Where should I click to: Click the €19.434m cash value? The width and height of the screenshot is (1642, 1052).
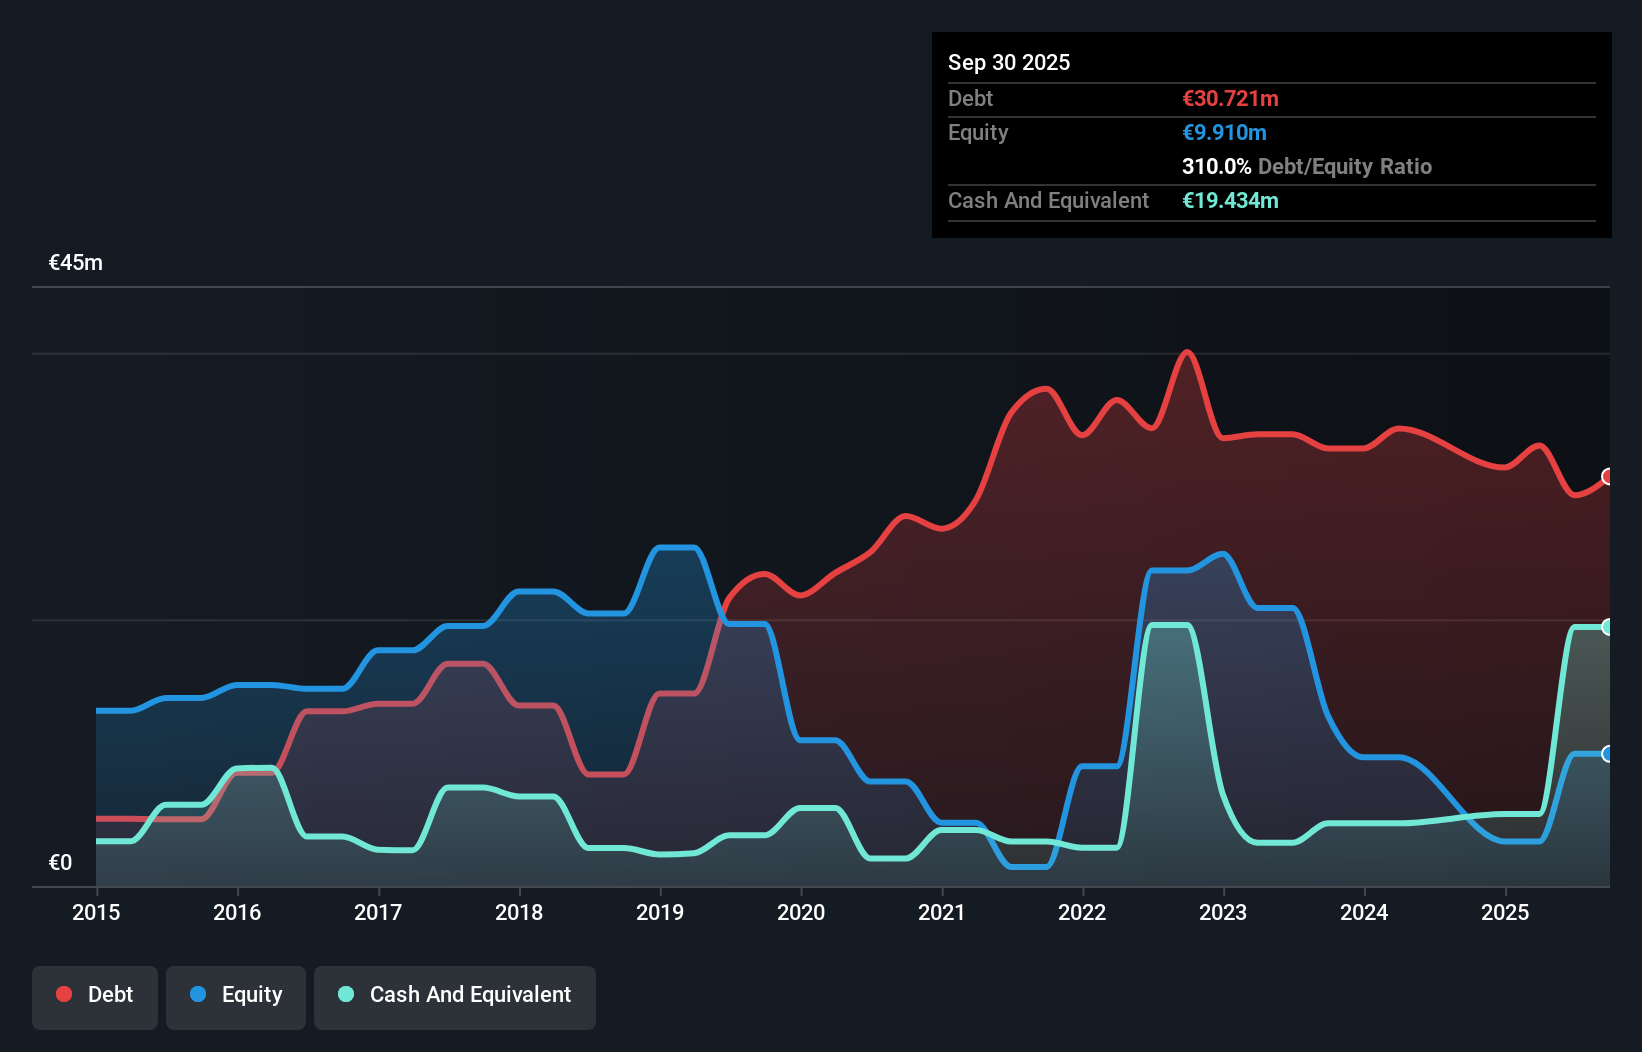pyautogui.click(x=1230, y=200)
